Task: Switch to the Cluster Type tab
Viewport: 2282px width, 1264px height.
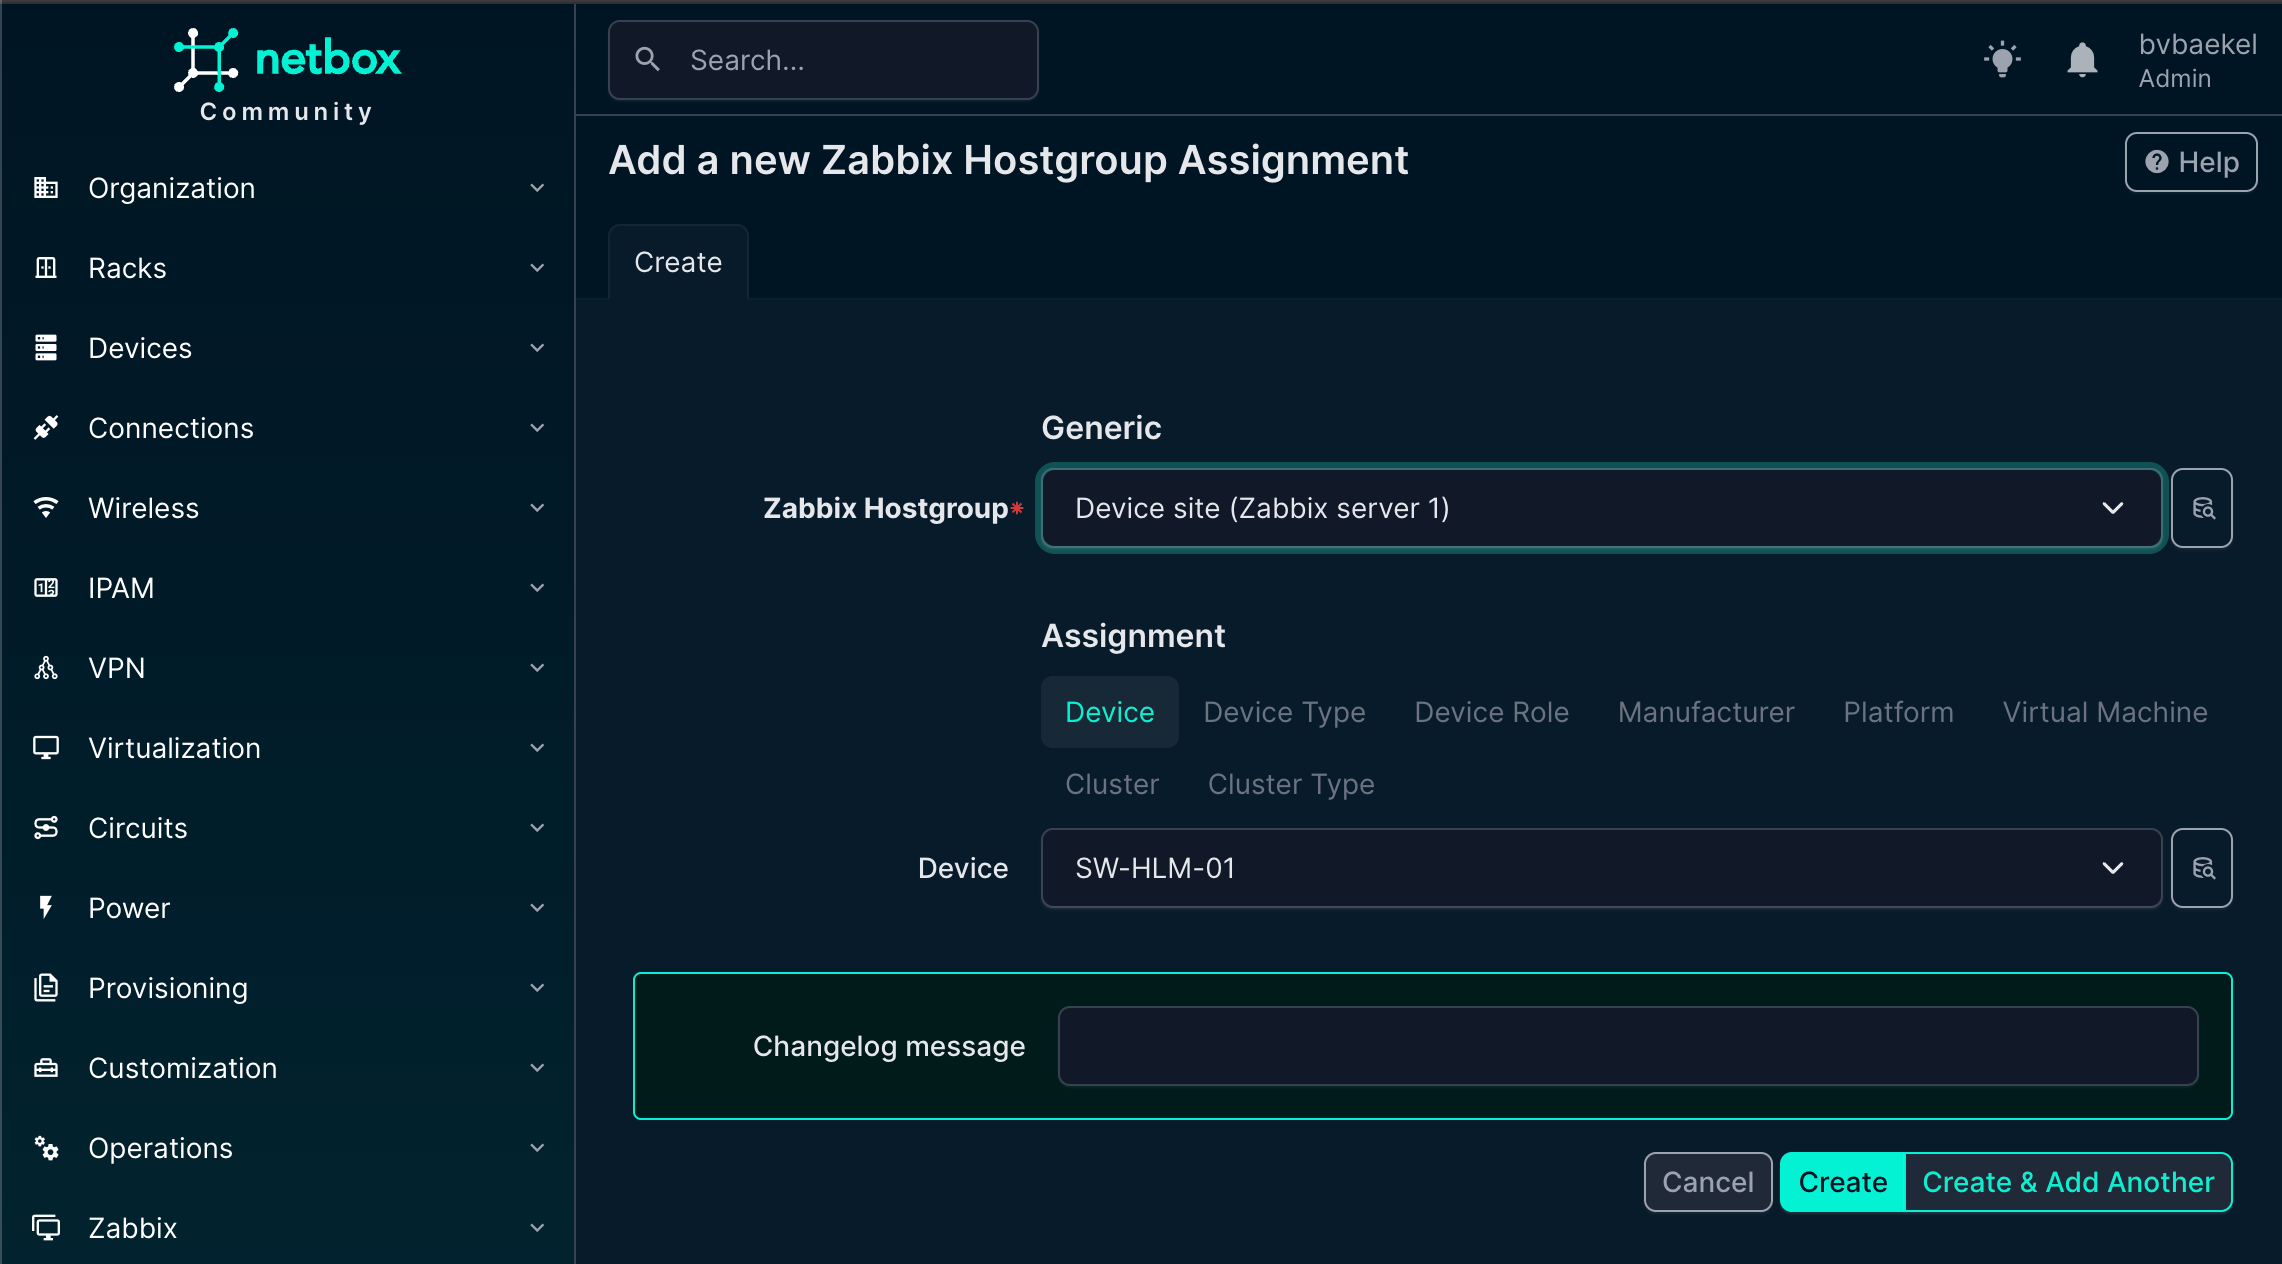Action: (1290, 784)
